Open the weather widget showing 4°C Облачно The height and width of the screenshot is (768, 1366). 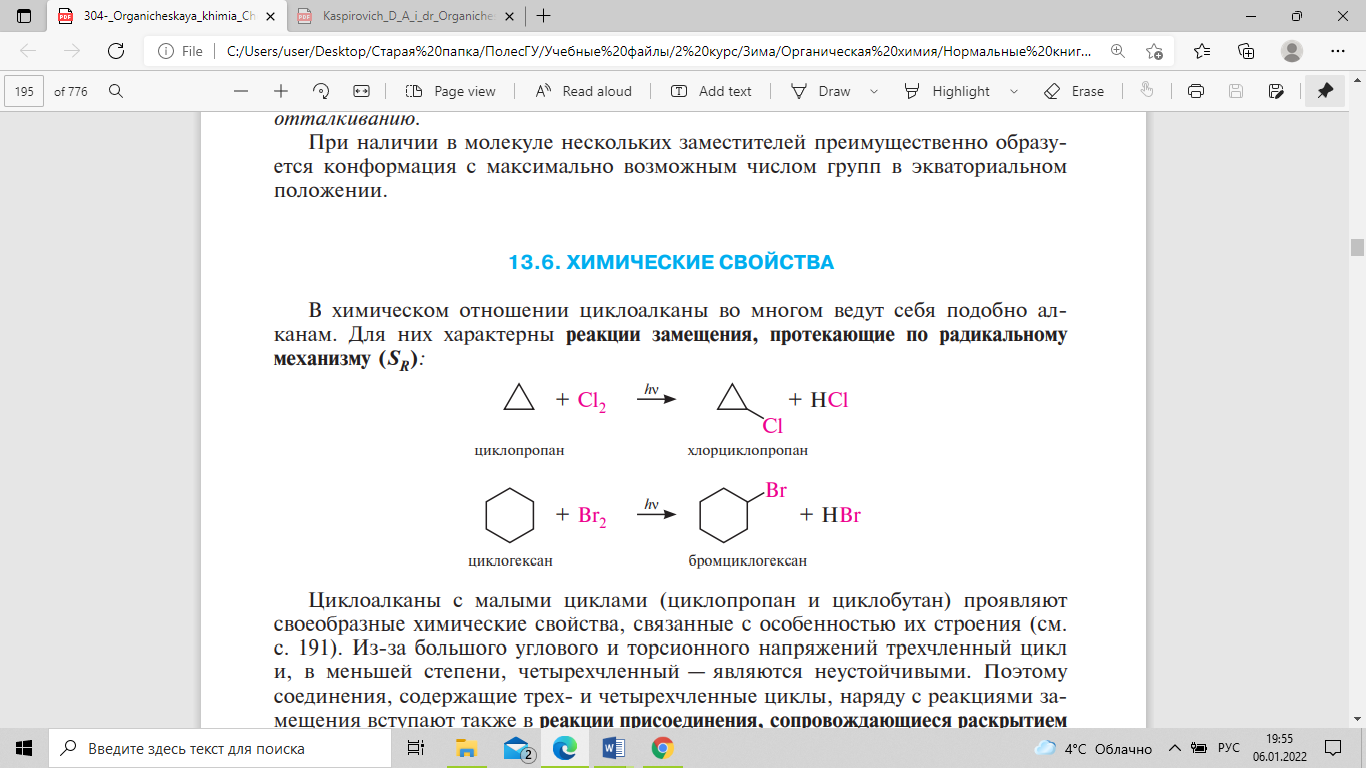tap(1092, 748)
